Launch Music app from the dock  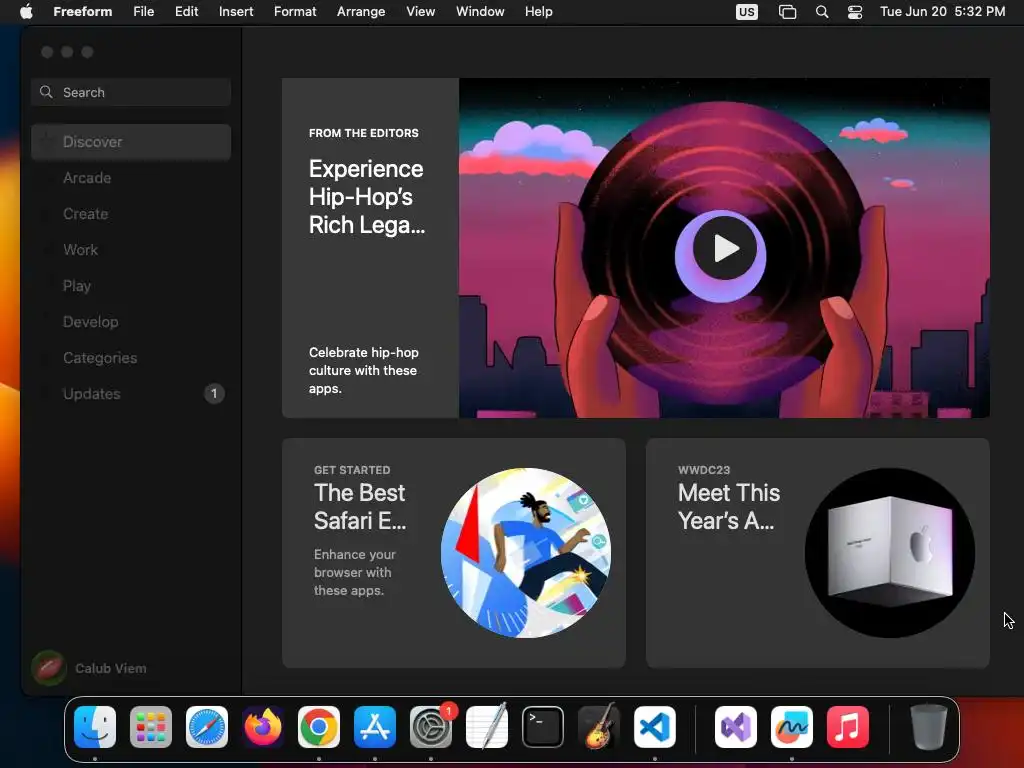848,727
